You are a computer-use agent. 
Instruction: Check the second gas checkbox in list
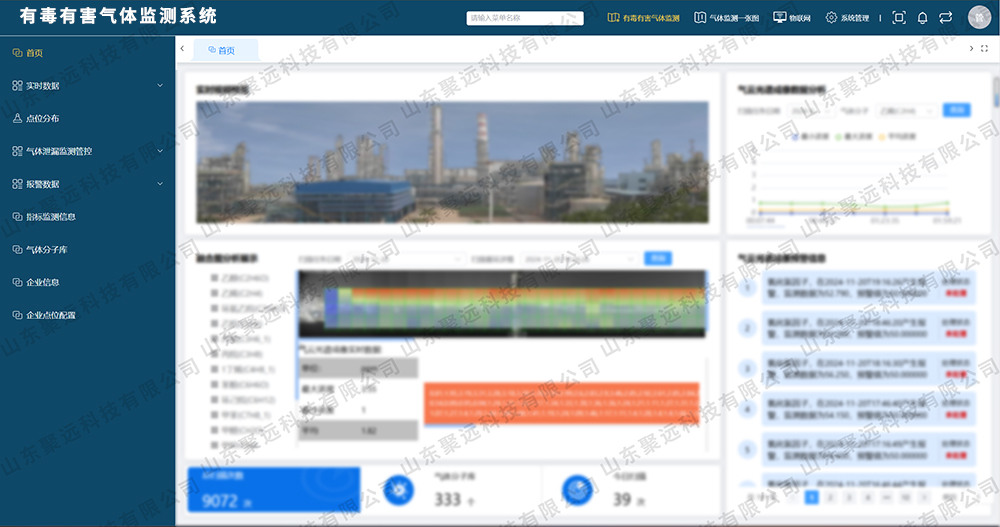click(214, 293)
